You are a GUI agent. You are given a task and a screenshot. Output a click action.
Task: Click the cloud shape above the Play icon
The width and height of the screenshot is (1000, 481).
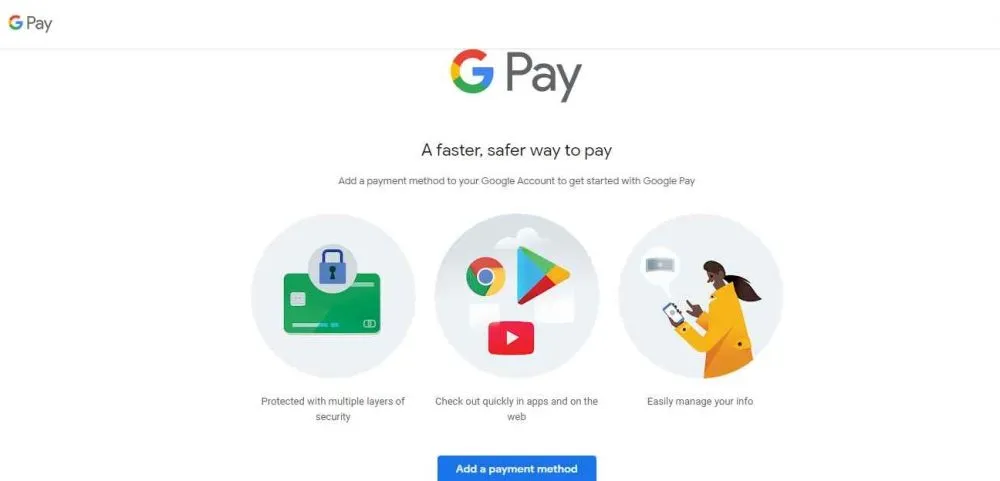tap(522, 239)
